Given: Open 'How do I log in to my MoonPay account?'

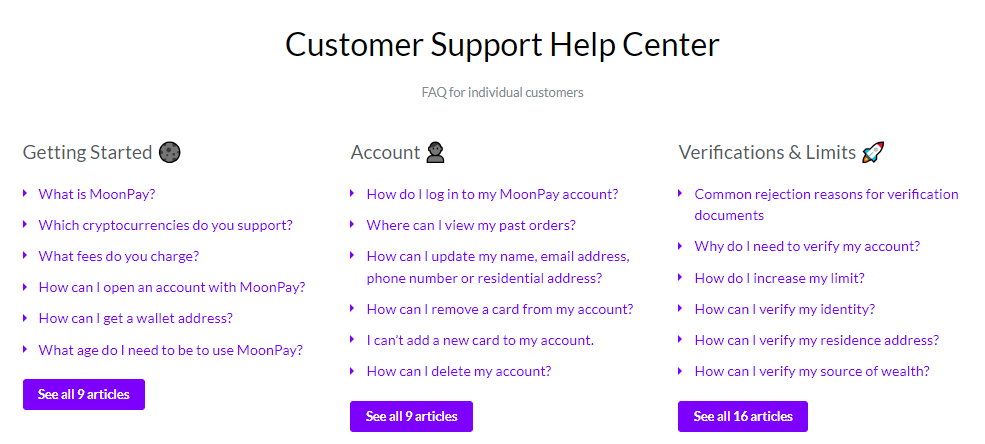Looking at the screenshot, I should pyautogui.click(x=492, y=194).
